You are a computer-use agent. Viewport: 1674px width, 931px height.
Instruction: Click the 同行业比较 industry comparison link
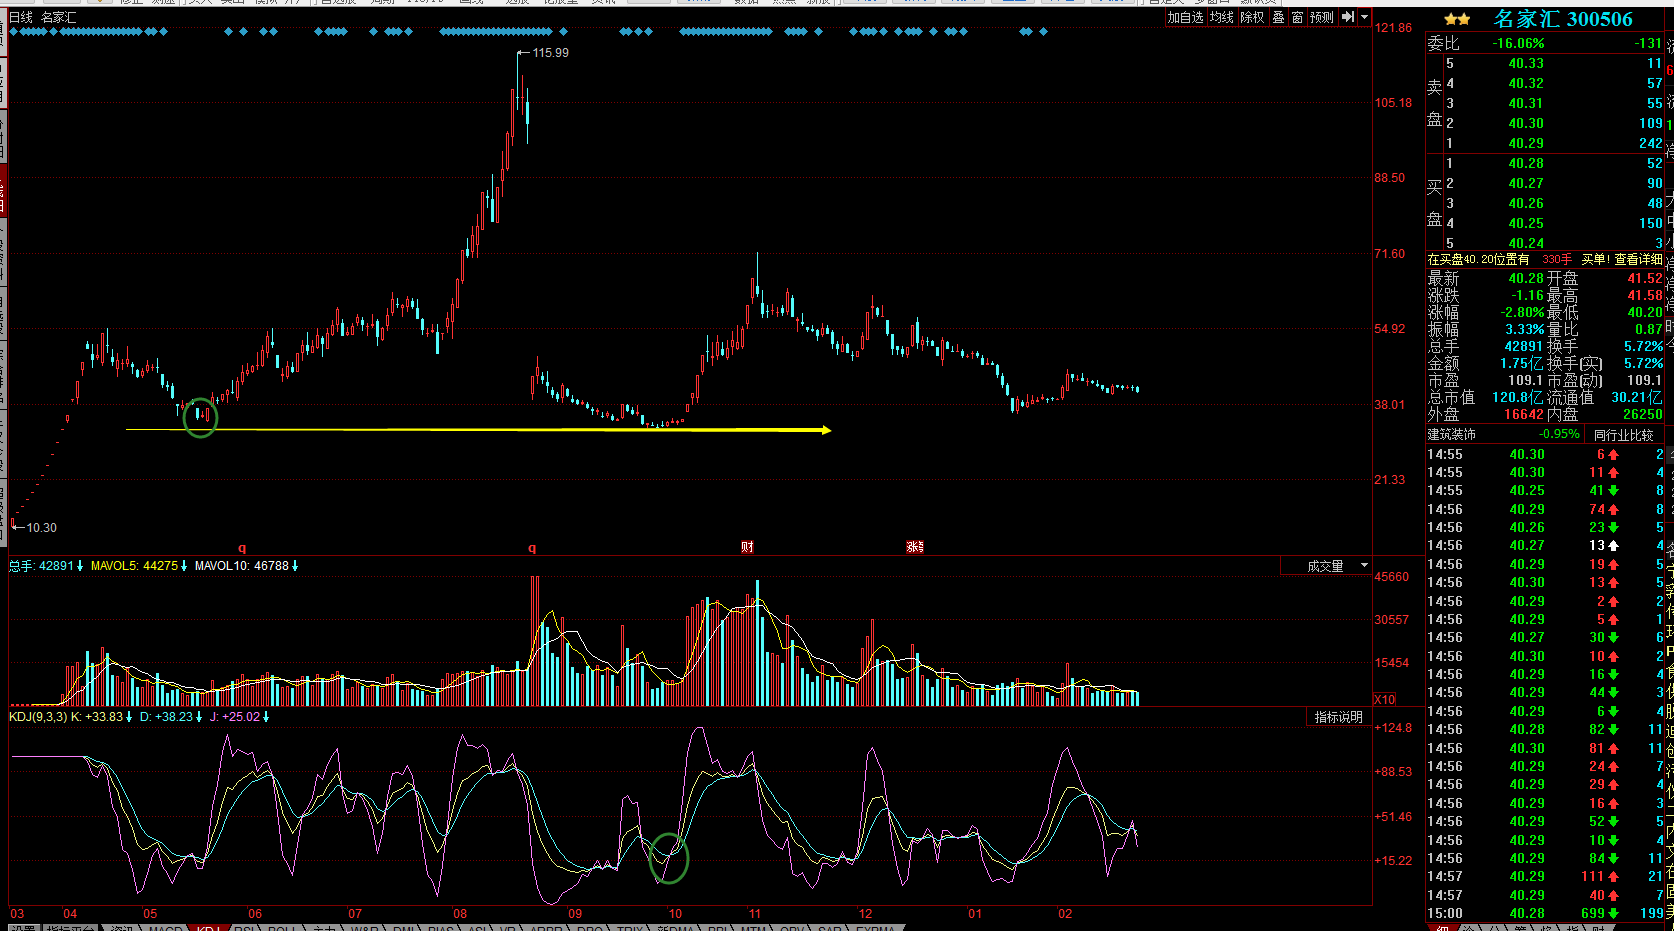(x=1623, y=435)
